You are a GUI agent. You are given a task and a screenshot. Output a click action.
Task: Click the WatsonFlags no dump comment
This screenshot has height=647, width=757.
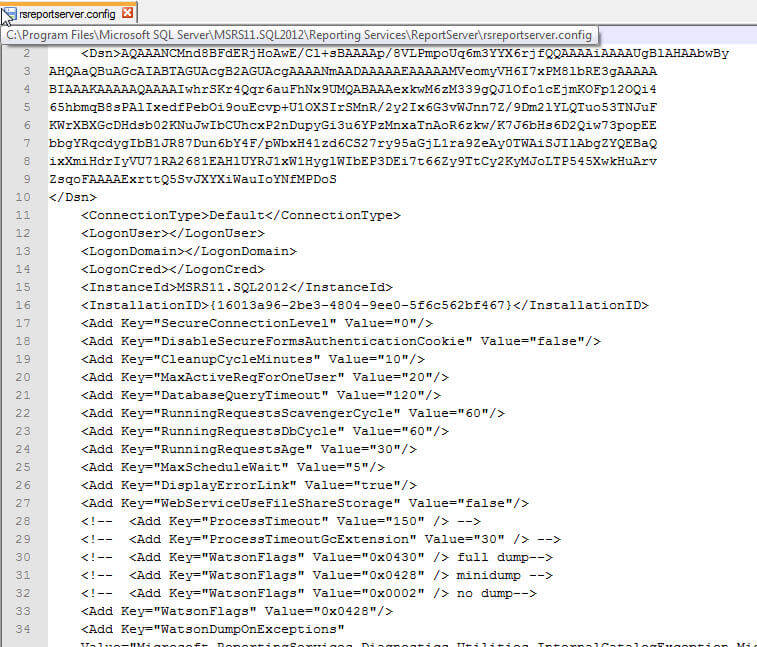click(x=308, y=593)
